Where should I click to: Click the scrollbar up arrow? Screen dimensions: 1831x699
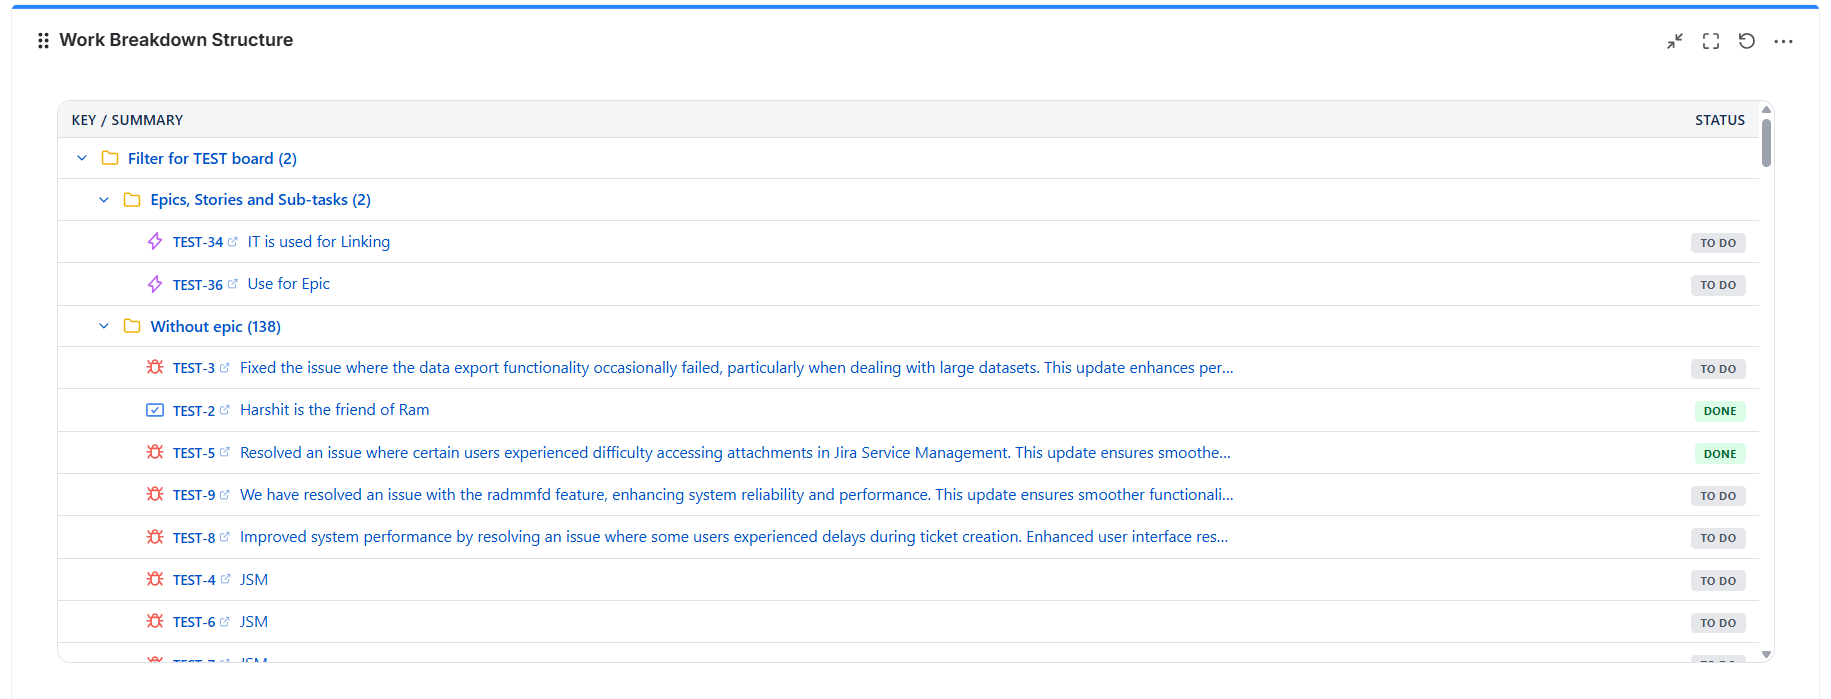[x=1766, y=109]
